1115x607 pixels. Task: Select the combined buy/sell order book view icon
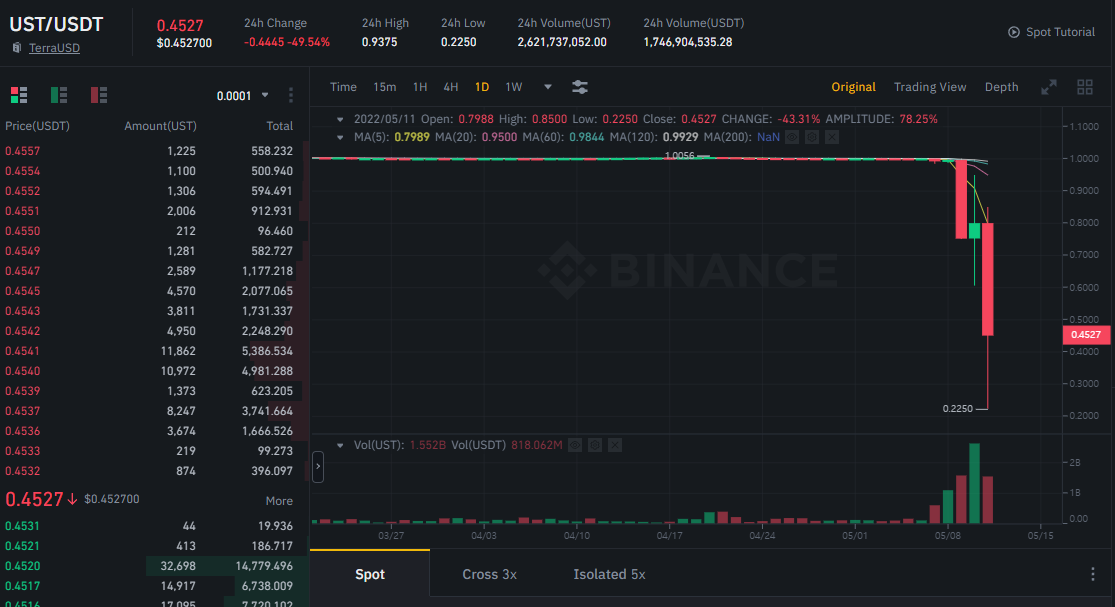(18, 95)
